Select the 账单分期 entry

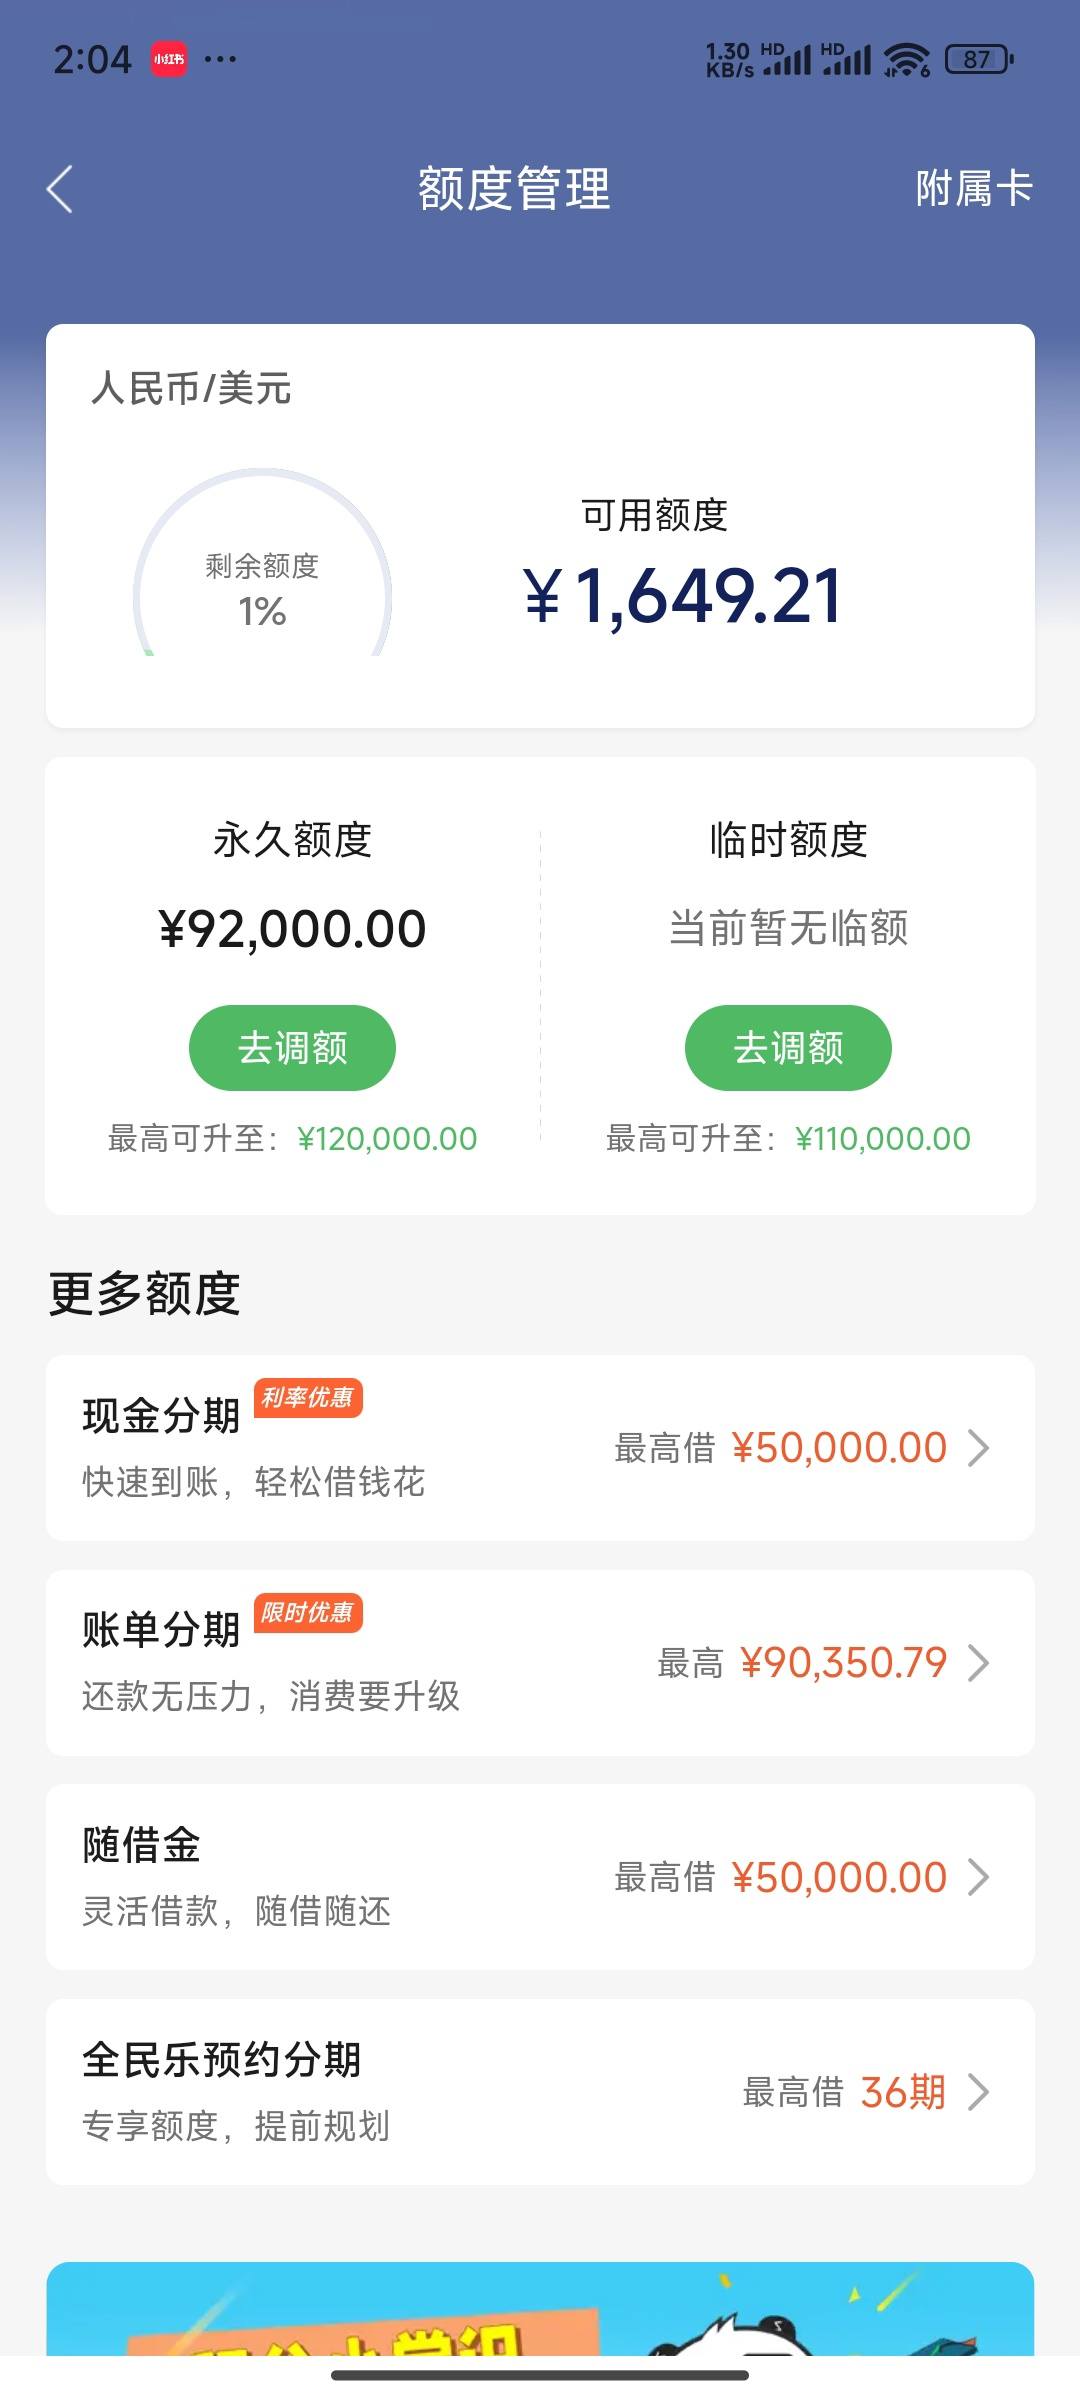click(x=540, y=1662)
